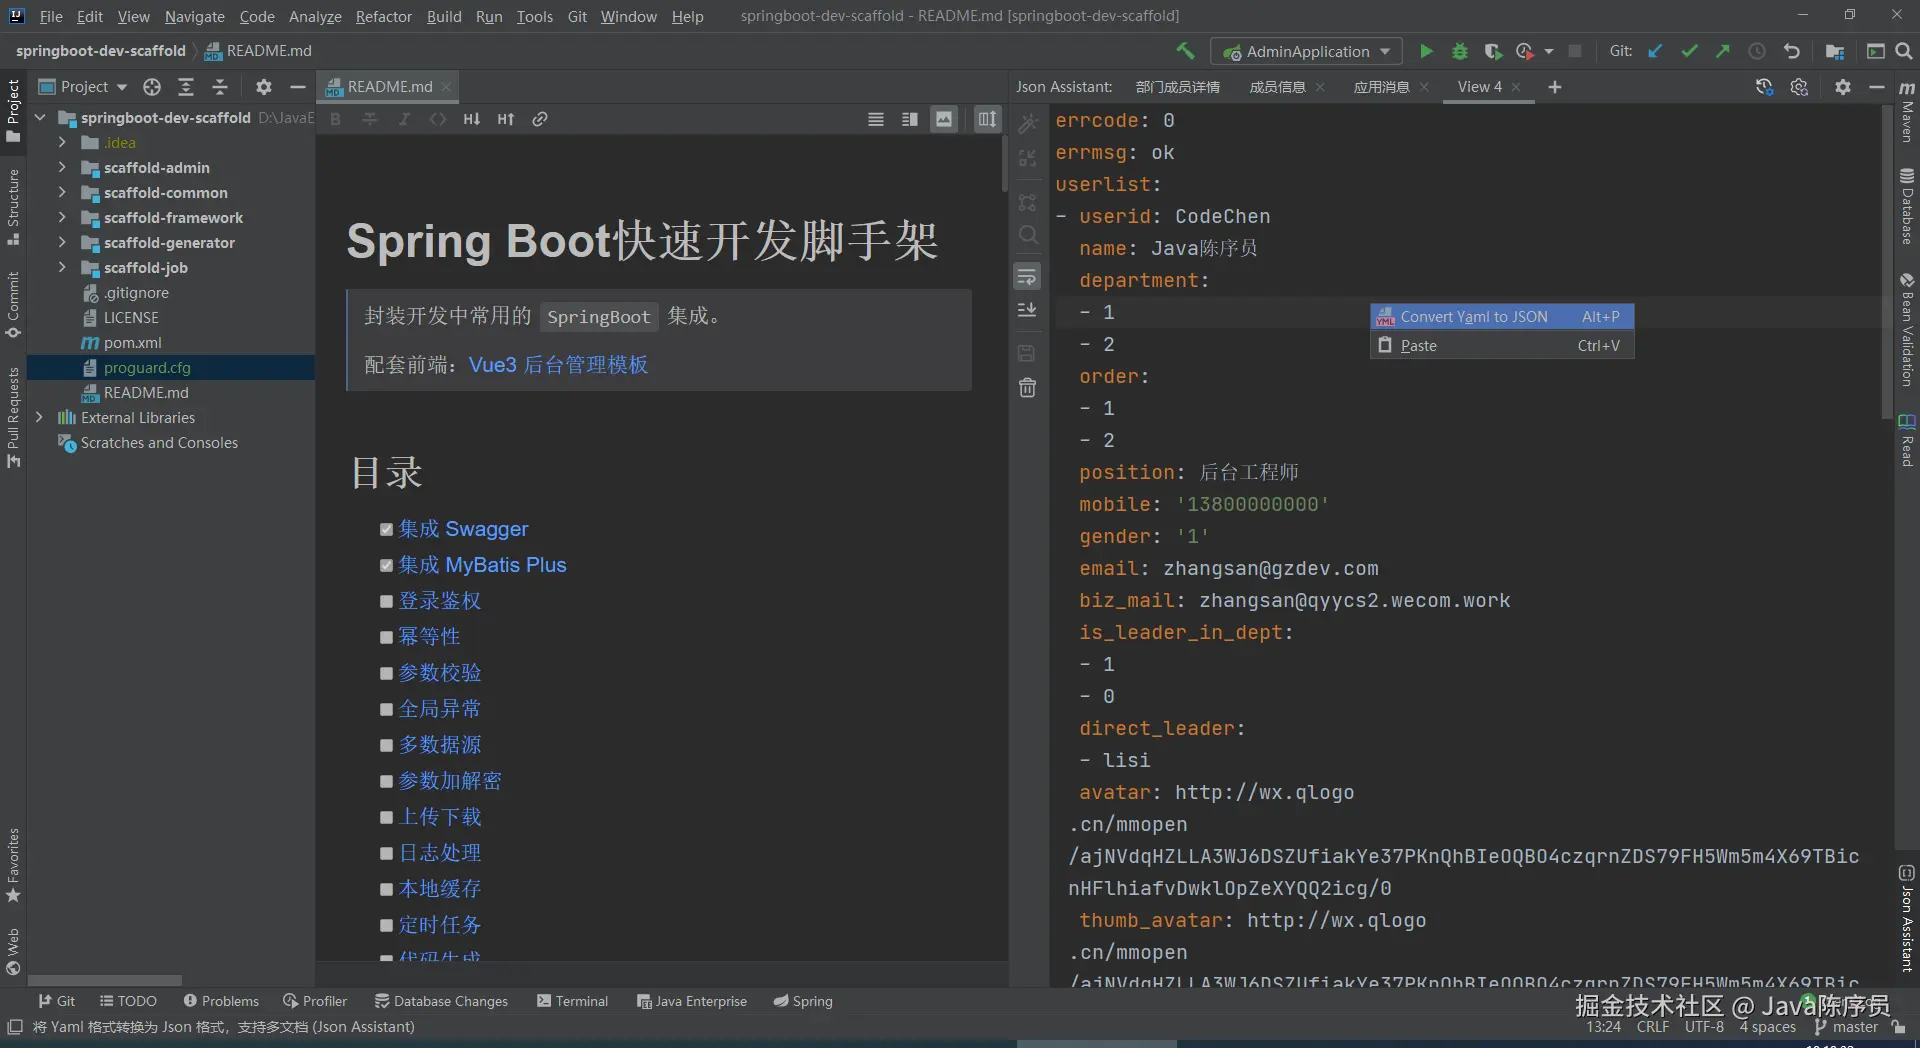Viewport: 1920px width, 1048px height.
Task: Click the green Run application icon
Action: tap(1426, 51)
